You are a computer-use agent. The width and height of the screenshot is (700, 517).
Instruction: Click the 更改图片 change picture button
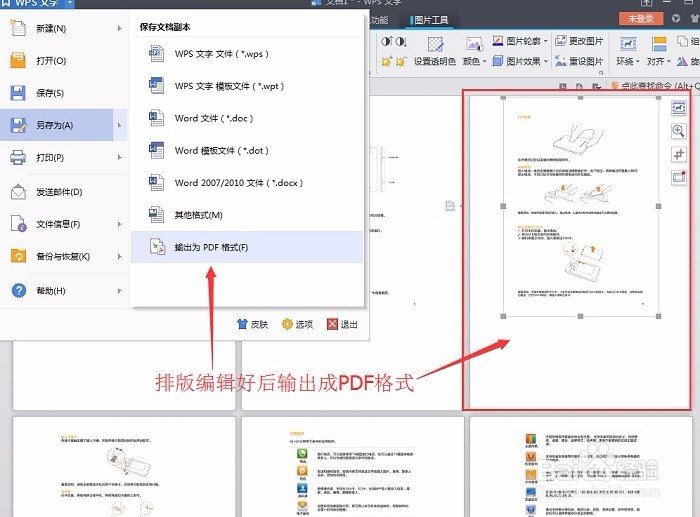pyautogui.click(x=579, y=41)
